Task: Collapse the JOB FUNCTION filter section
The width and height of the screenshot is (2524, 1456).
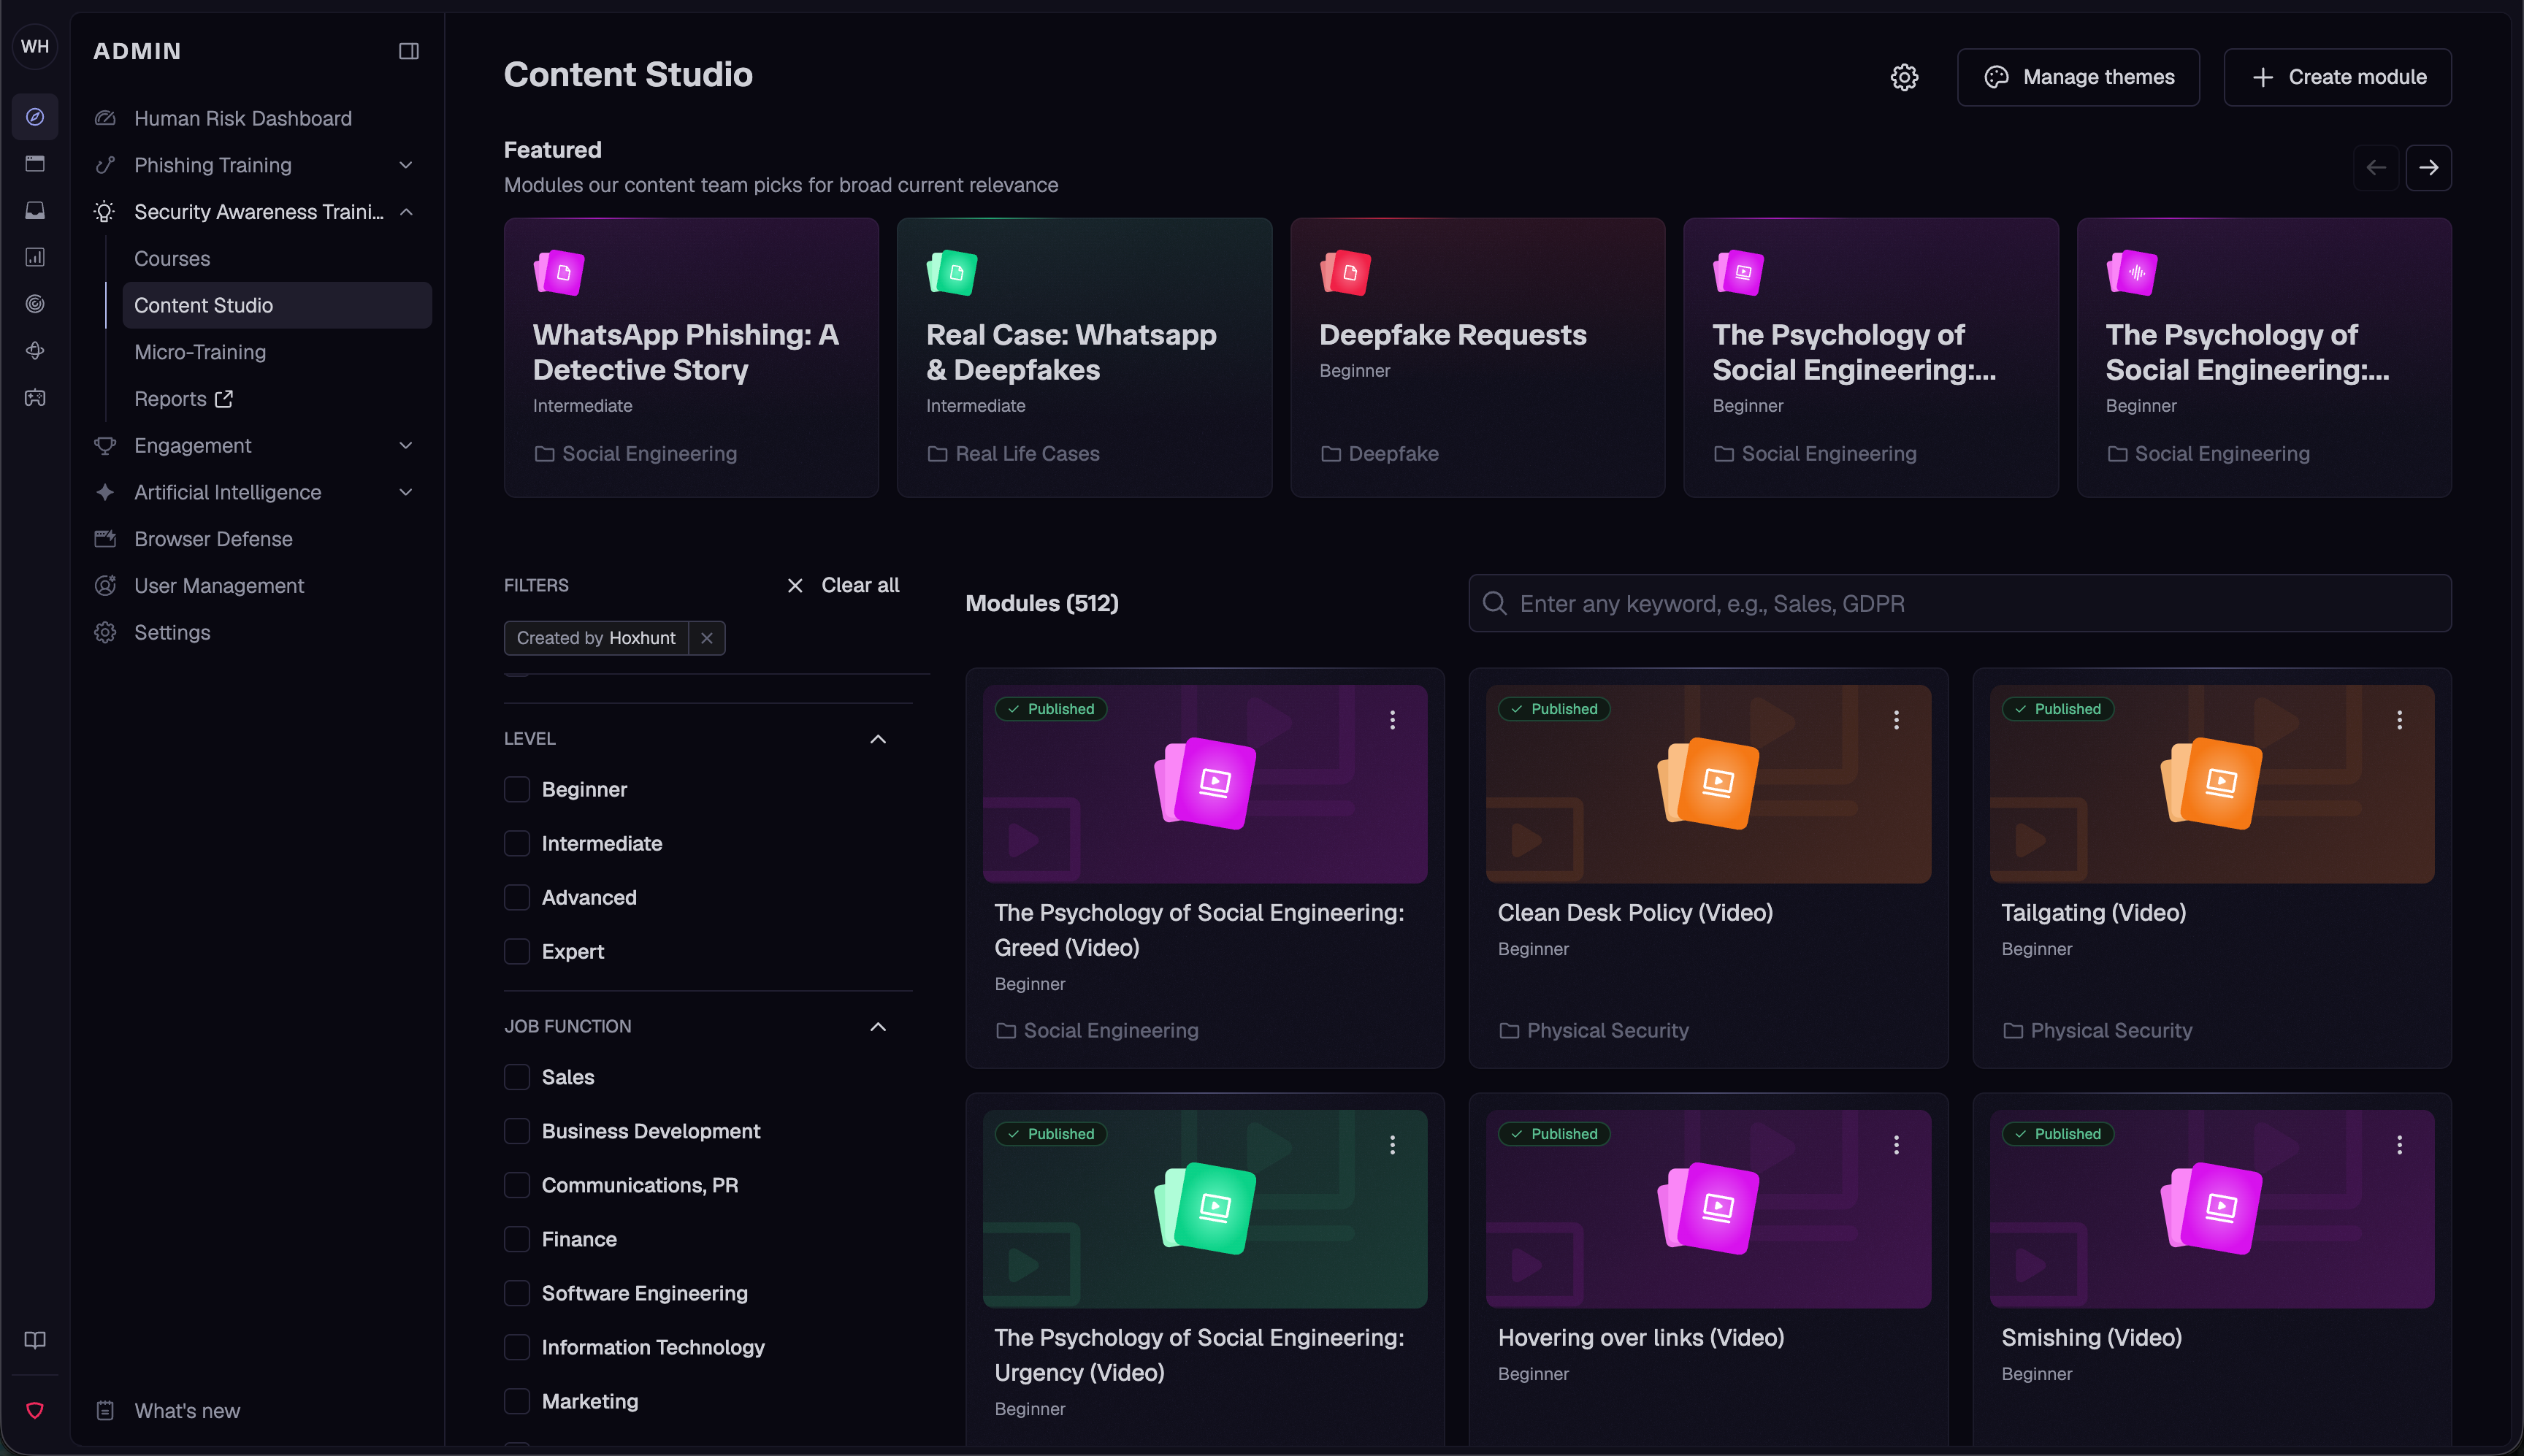Action: coord(877,1027)
